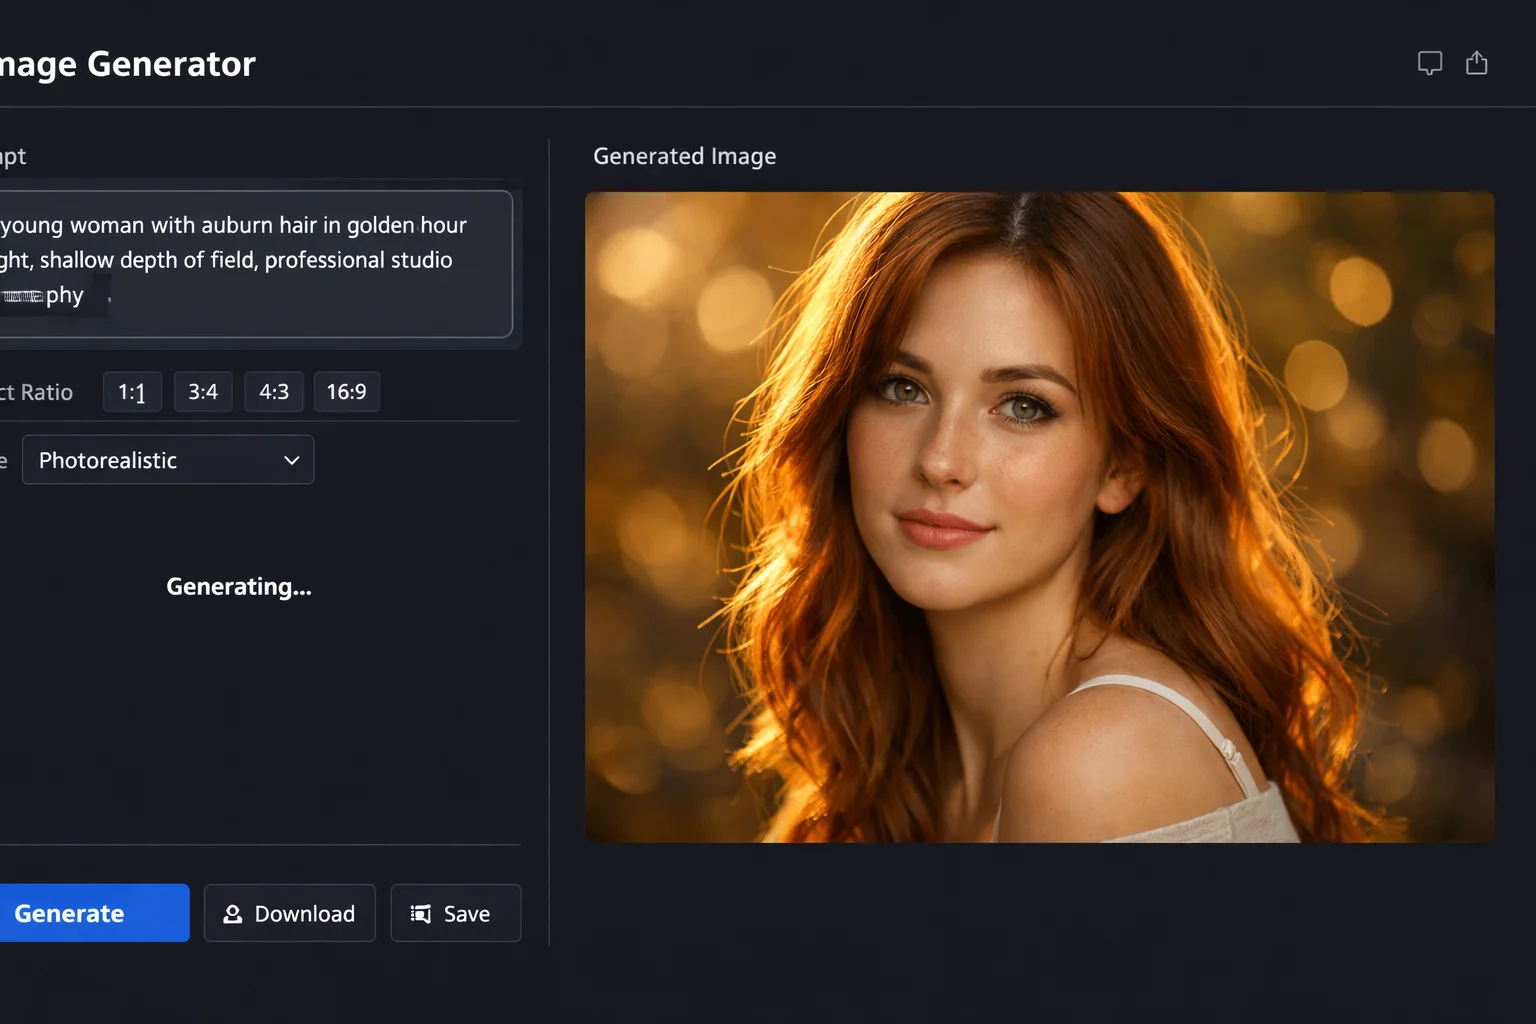
Task: Select the 4:3 aspect ratio option
Action: (274, 391)
